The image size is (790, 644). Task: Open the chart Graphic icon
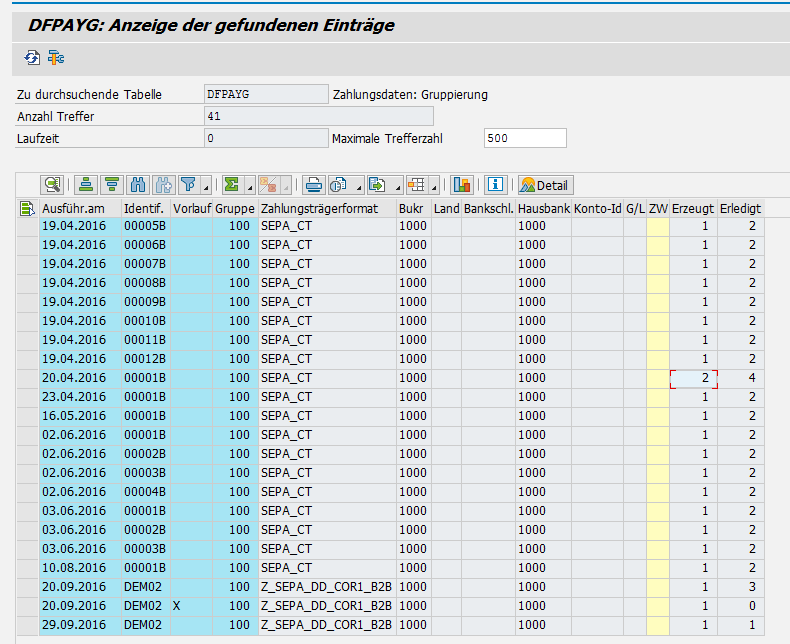click(461, 185)
